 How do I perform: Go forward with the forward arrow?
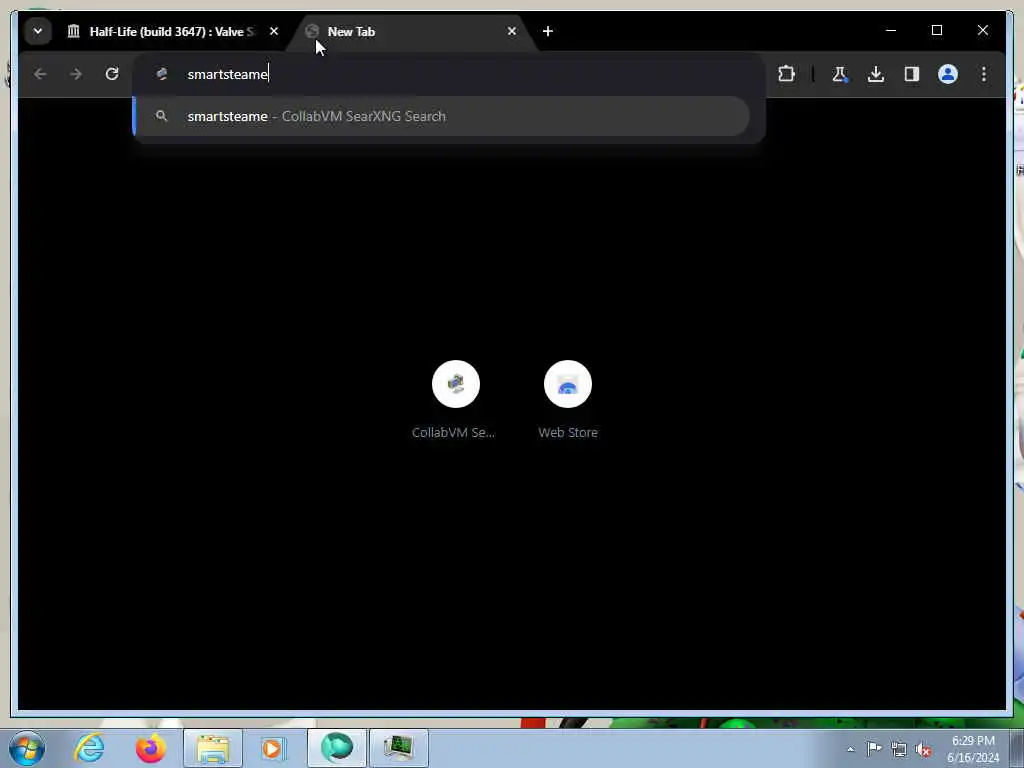tap(76, 74)
